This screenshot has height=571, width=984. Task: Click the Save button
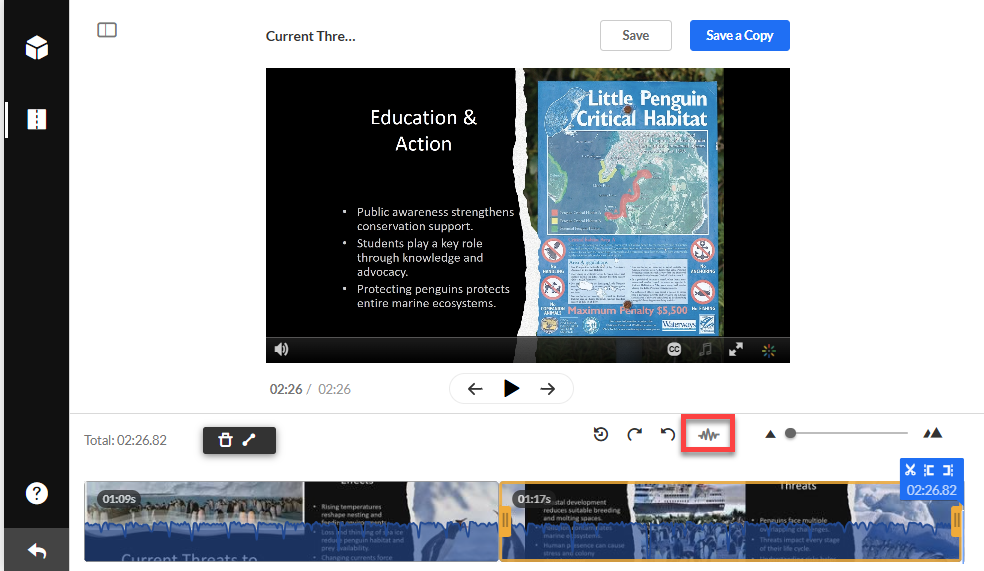[x=636, y=36]
